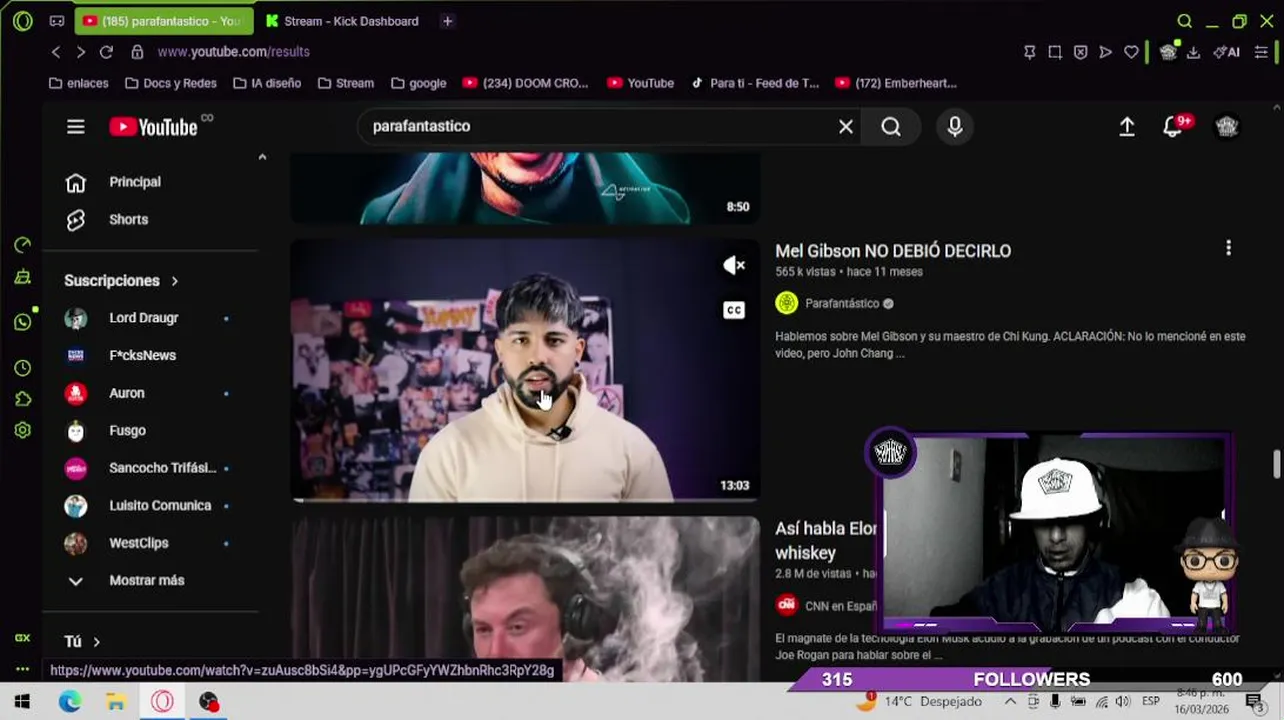Toggle captions on the Mel Gibson preview
The height and width of the screenshot is (720, 1284).
734,310
